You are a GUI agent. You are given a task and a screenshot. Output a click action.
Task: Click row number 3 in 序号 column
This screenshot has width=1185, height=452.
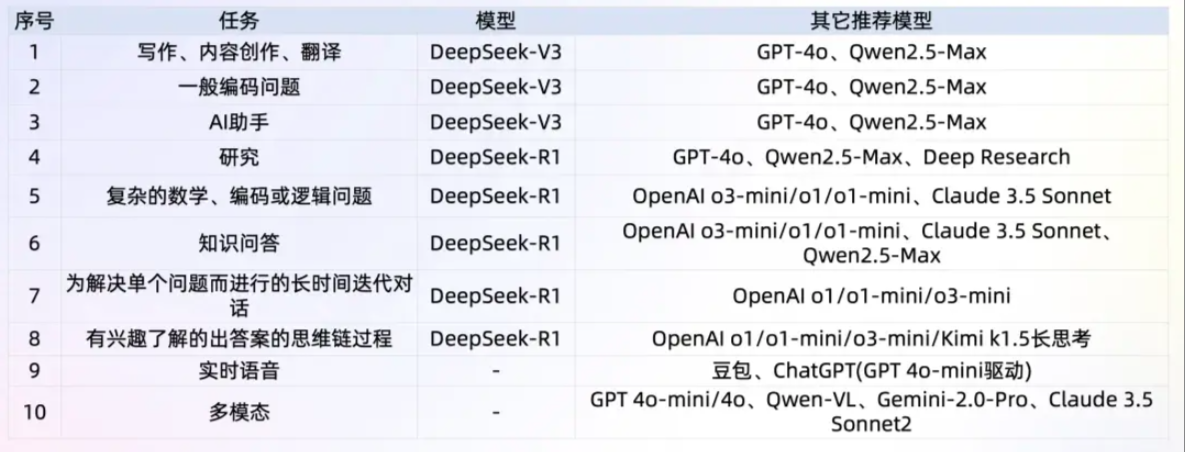point(34,122)
